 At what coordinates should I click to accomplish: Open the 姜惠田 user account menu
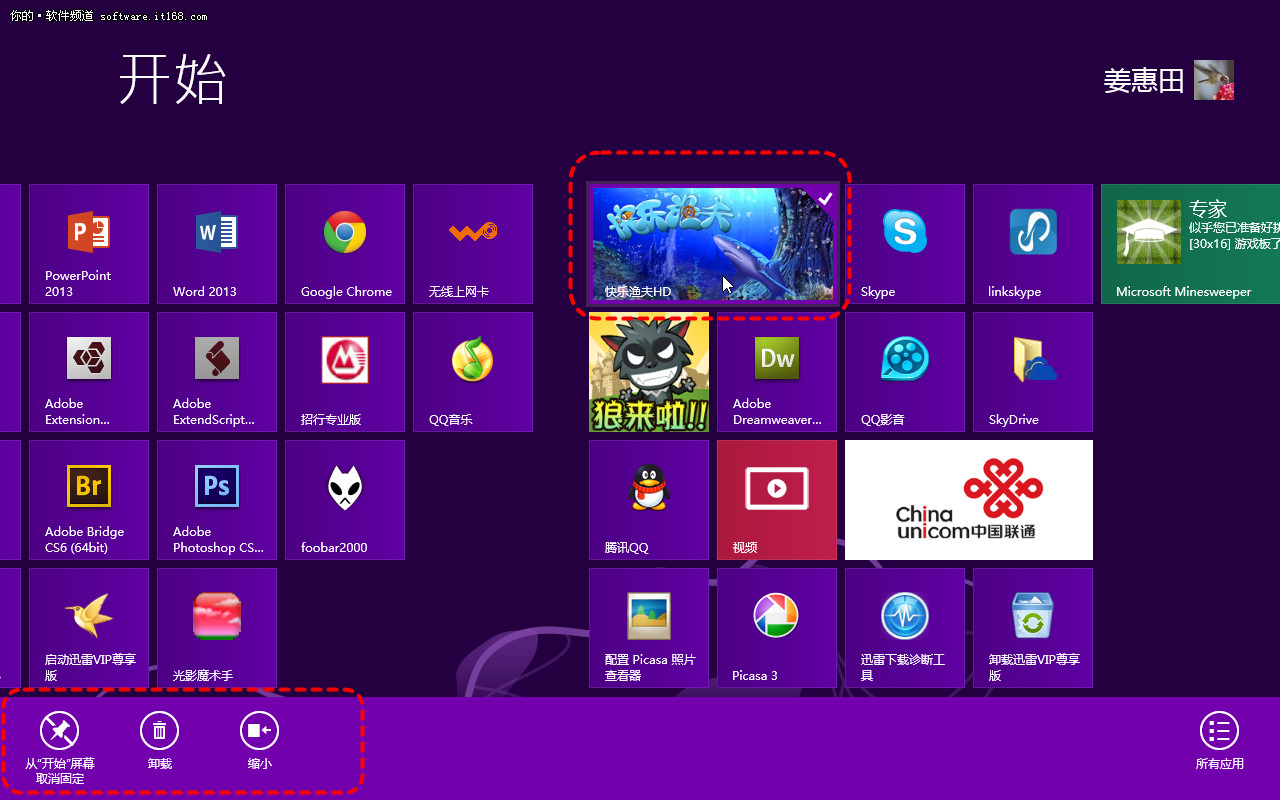(x=1168, y=80)
